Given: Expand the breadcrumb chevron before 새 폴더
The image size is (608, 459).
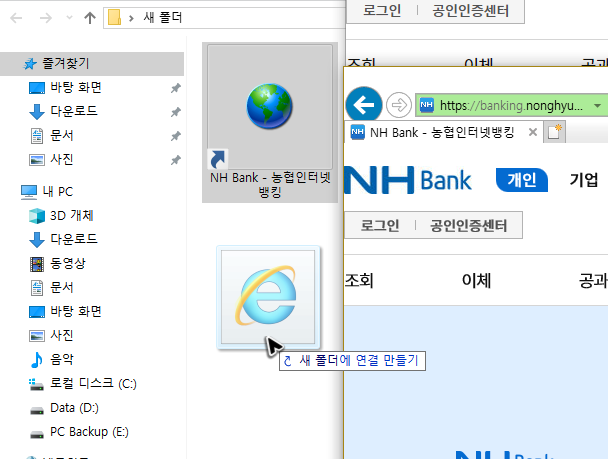Looking at the screenshot, I should coord(131,18).
